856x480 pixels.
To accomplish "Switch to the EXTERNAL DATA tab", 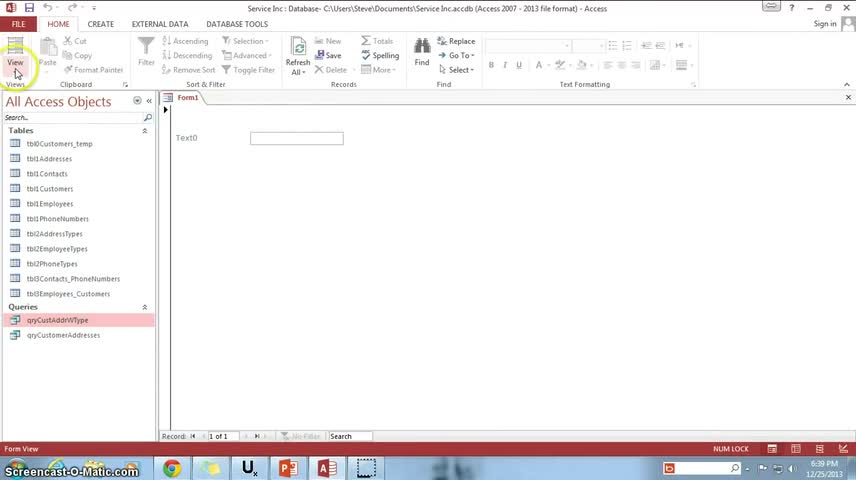I will pos(160,24).
